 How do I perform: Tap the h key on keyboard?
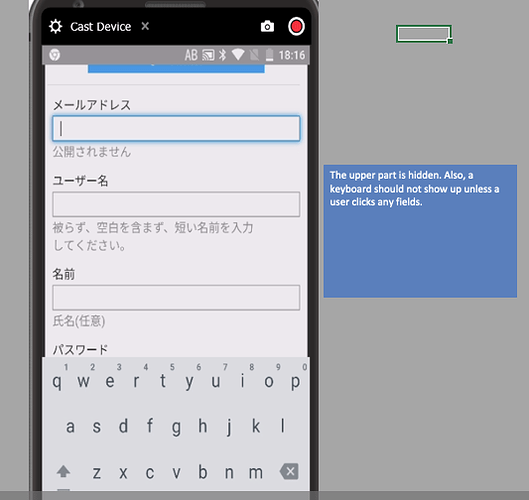tap(202, 426)
